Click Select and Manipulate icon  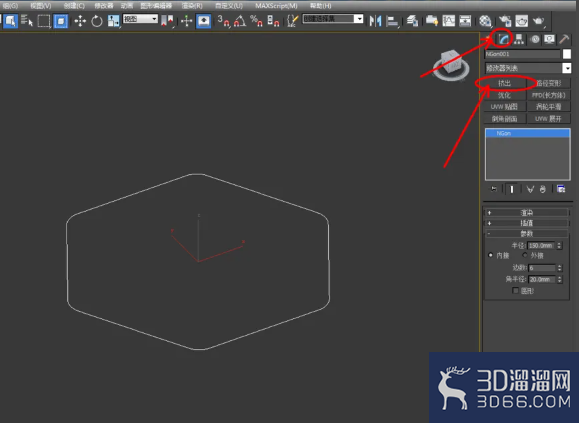click(x=186, y=21)
